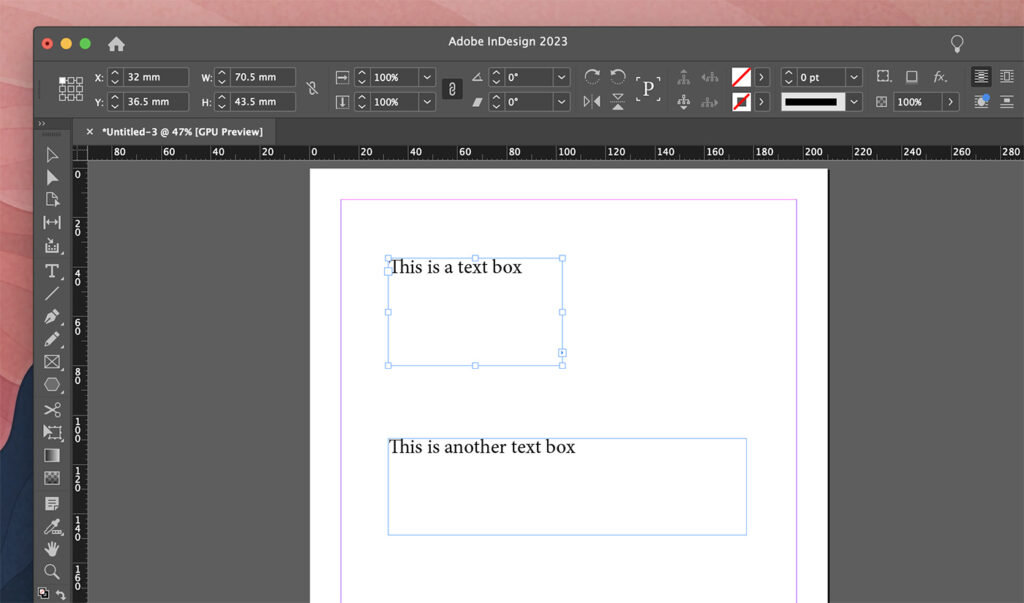The height and width of the screenshot is (603, 1024).
Task: Select the Line tool
Action: coord(53,295)
